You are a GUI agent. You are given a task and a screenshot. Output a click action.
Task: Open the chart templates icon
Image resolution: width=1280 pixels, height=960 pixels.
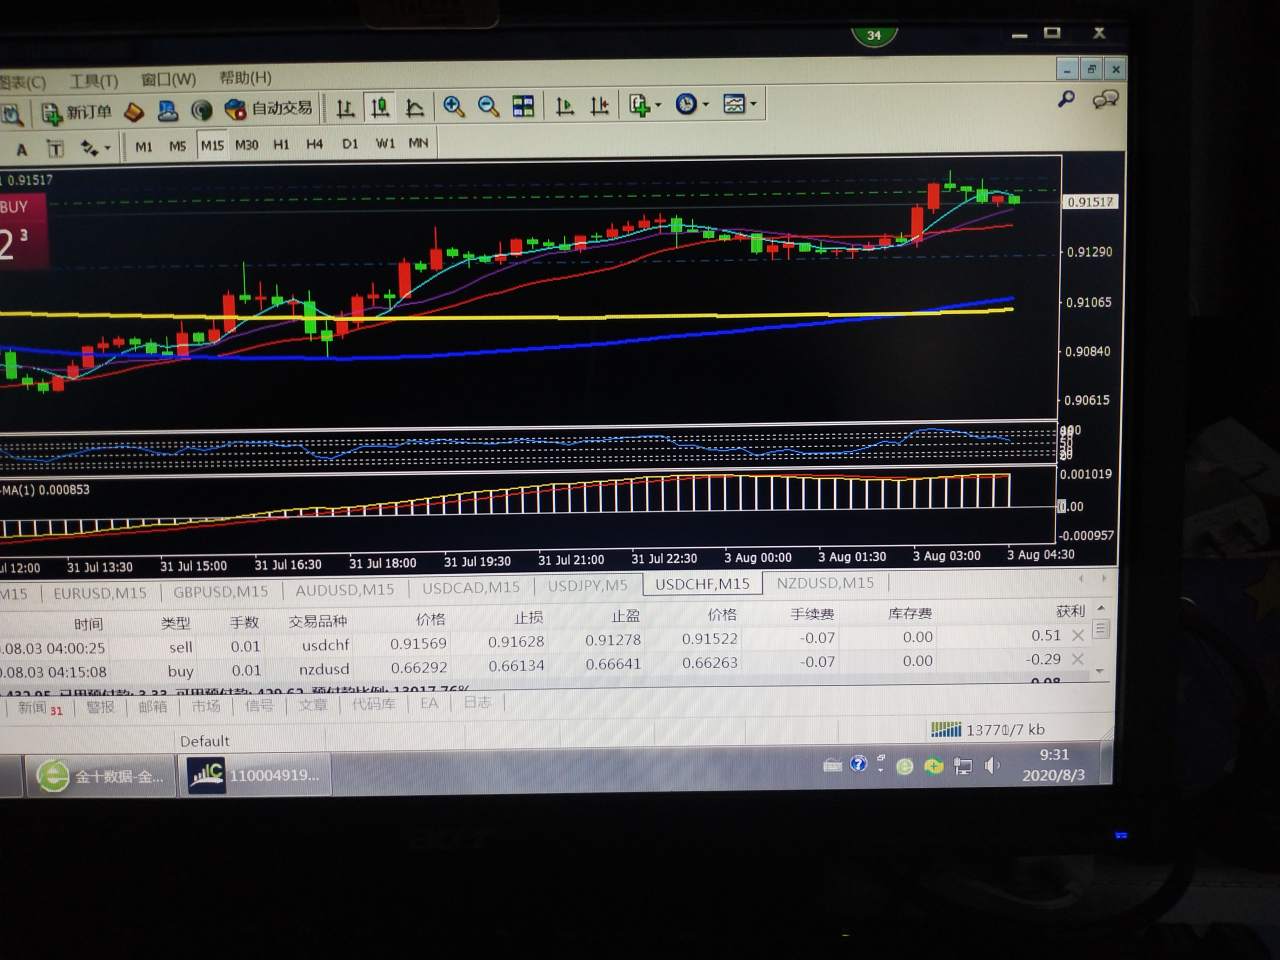[x=734, y=103]
